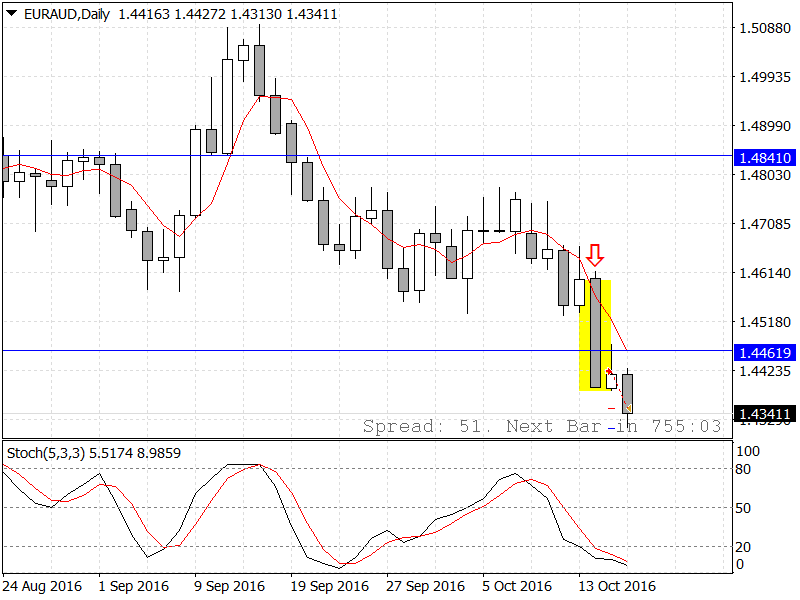Click the stochastic scale value 100

[748, 451]
